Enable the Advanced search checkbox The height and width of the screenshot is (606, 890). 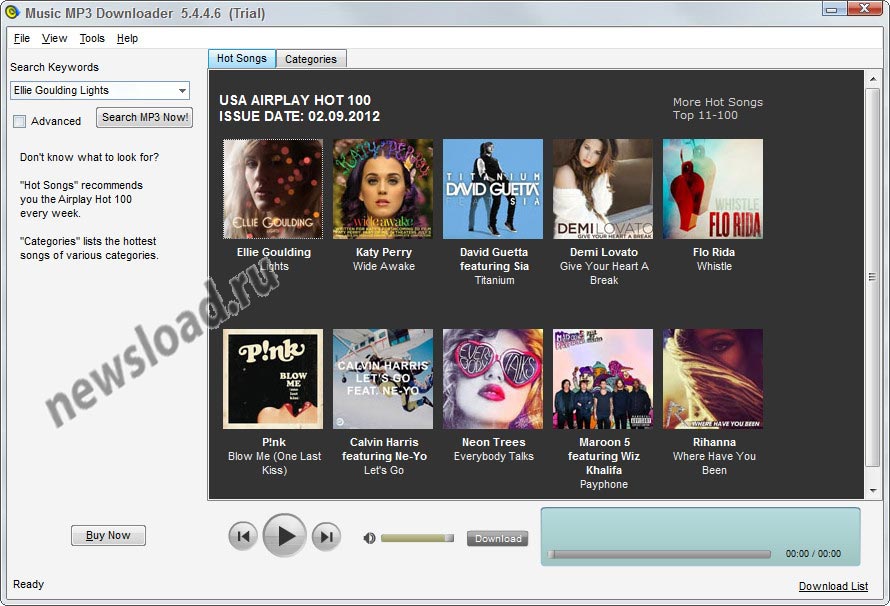20,121
